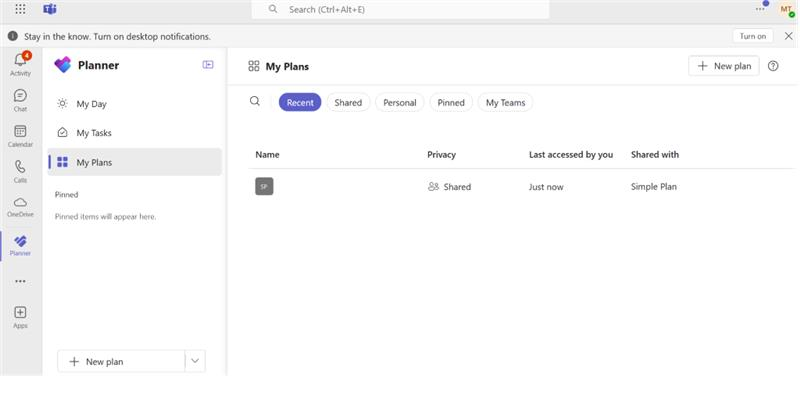
Task: Open Chat in the sidebar
Action: click(20, 100)
